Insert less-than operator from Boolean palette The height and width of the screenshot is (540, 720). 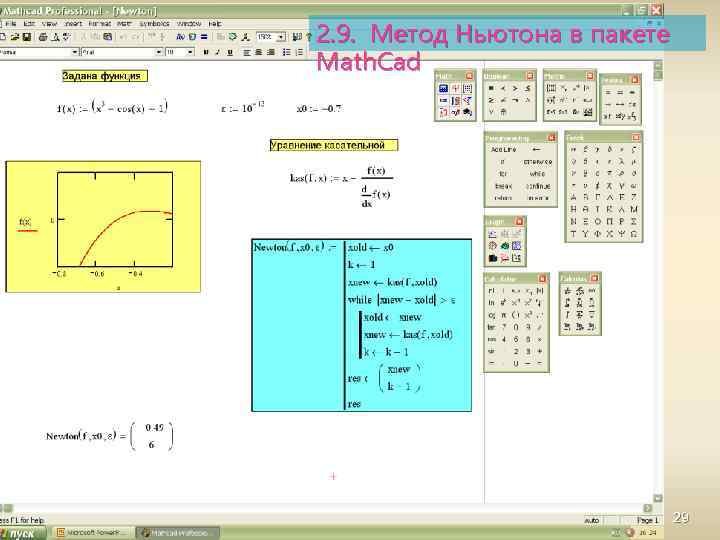[x=503, y=89]
